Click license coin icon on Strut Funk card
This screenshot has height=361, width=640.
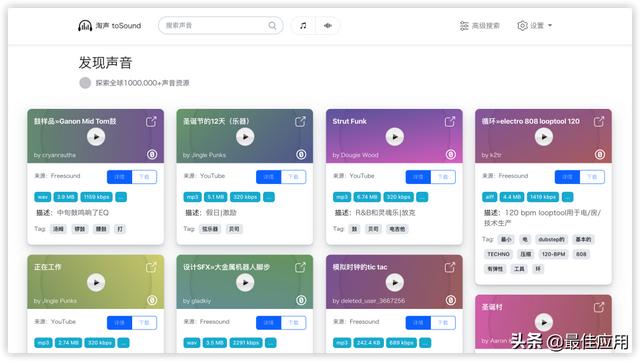click(x=451, y=154)
